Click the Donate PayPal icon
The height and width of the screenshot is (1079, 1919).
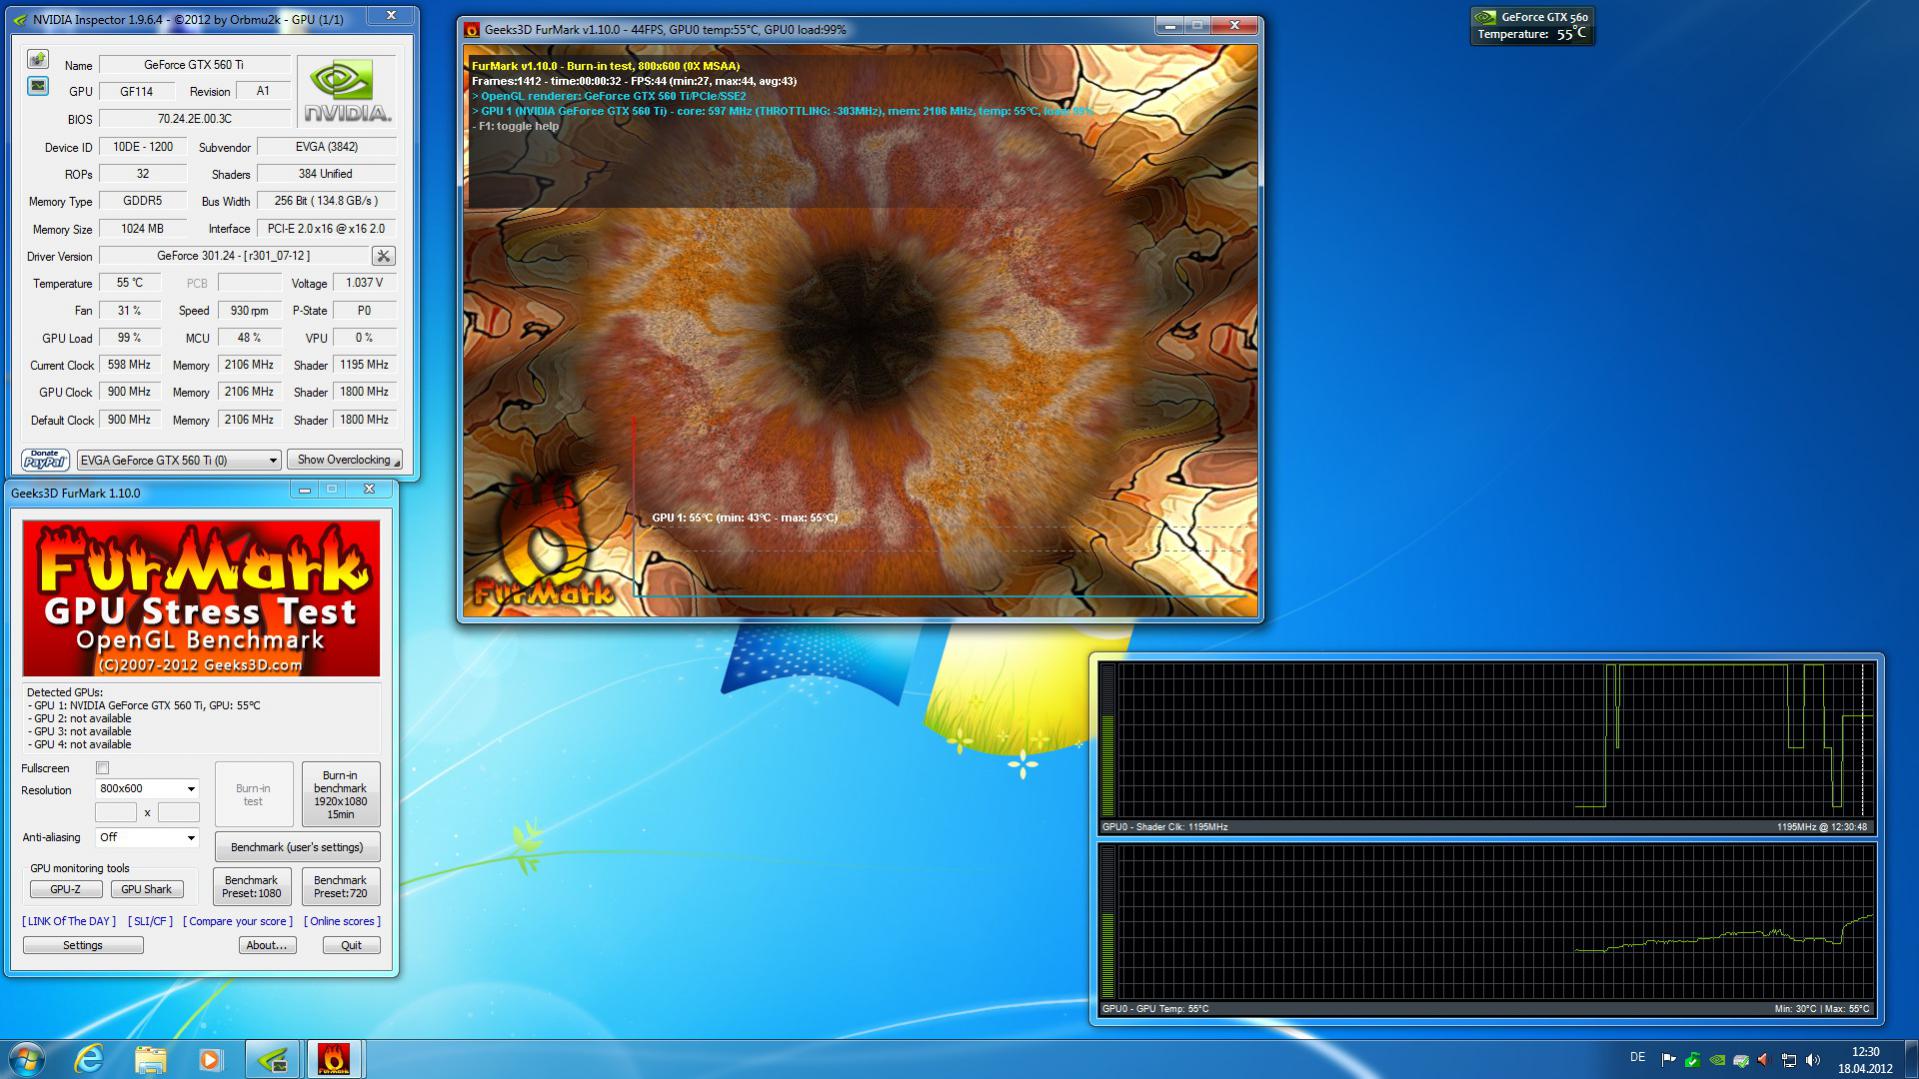(45, 459)
